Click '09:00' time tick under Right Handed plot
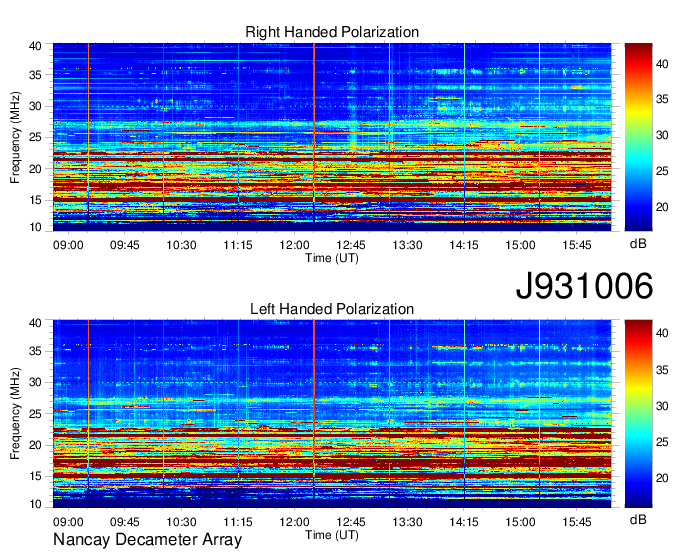Viewport: 680px width, 552px height. (68, 245)
